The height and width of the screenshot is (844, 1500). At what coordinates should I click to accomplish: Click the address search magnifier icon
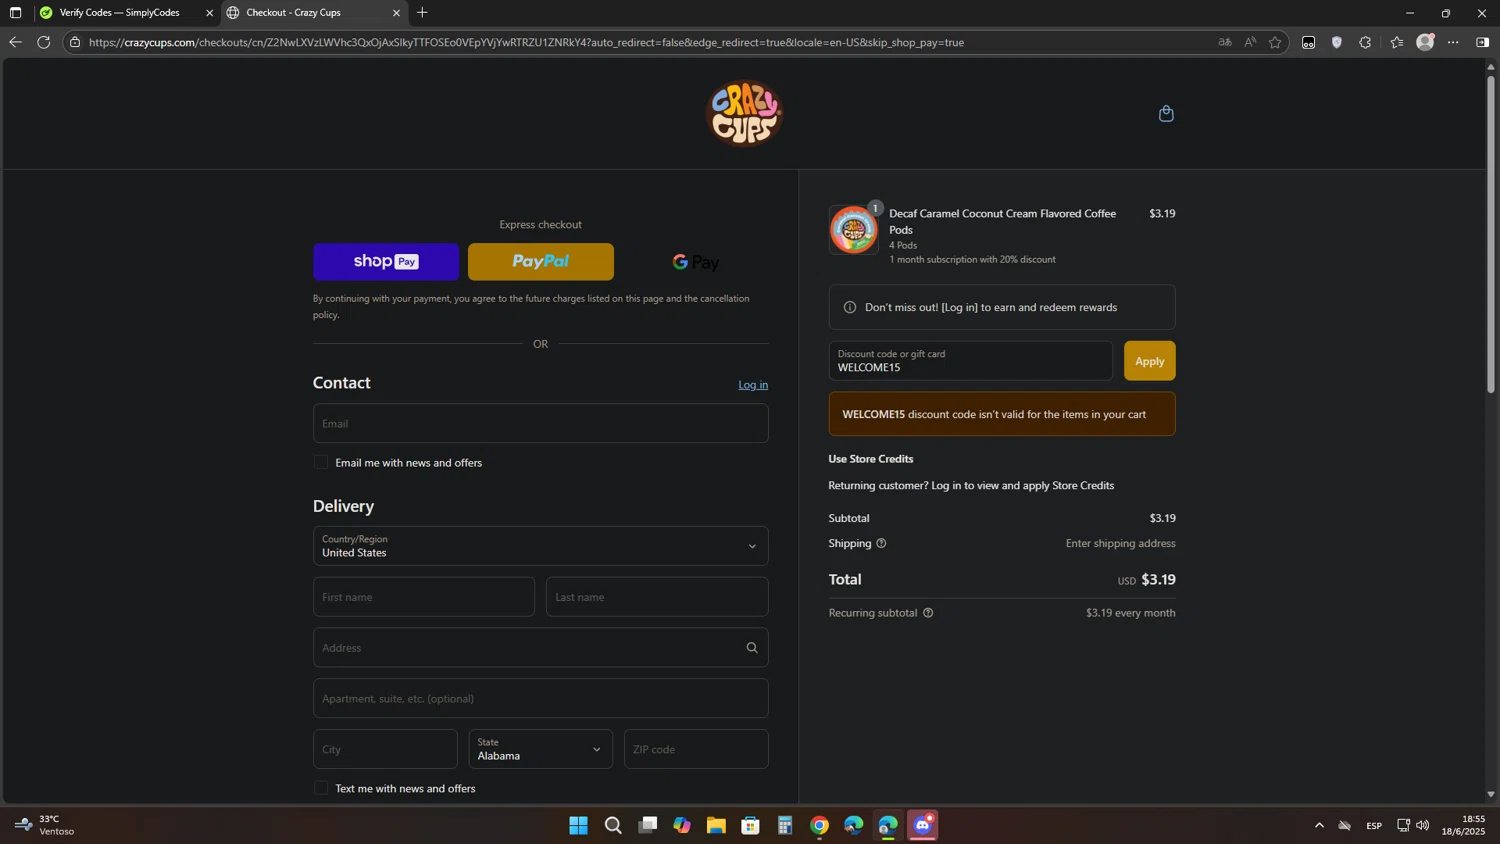point(752,648)
